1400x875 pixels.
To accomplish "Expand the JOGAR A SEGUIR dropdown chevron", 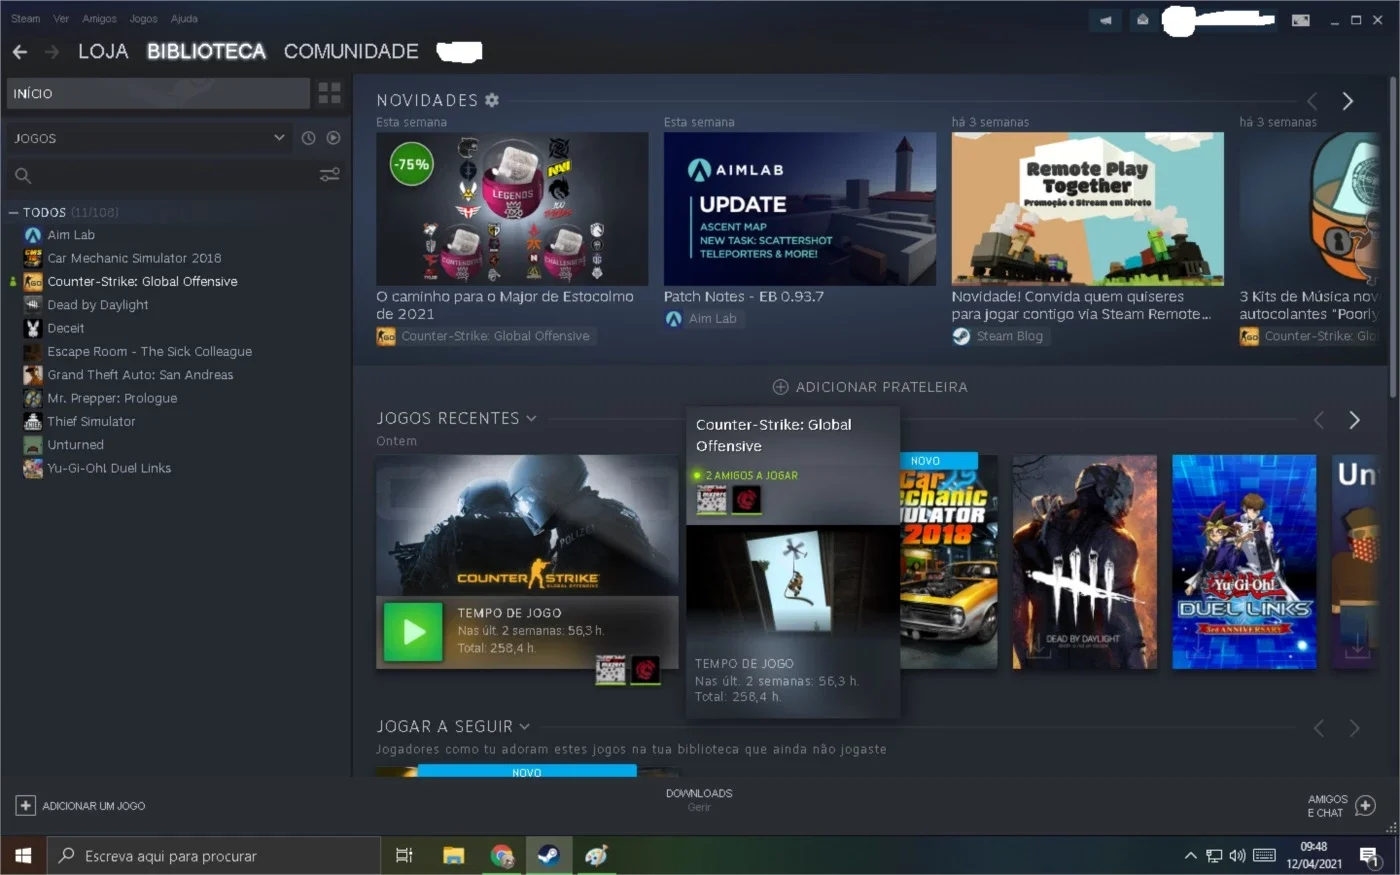I will pos(525,727).
